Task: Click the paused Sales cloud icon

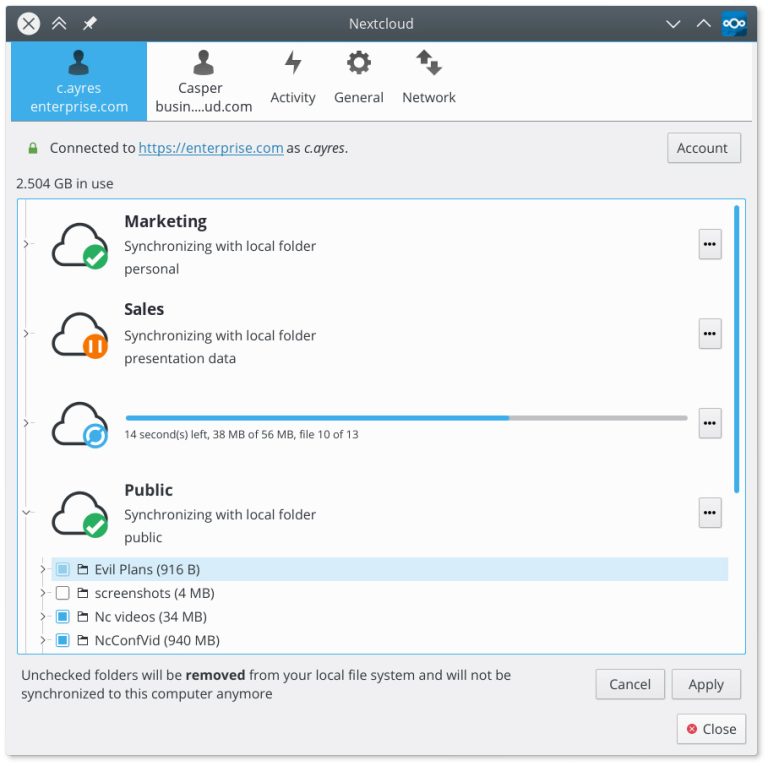Action: point(79,334)
